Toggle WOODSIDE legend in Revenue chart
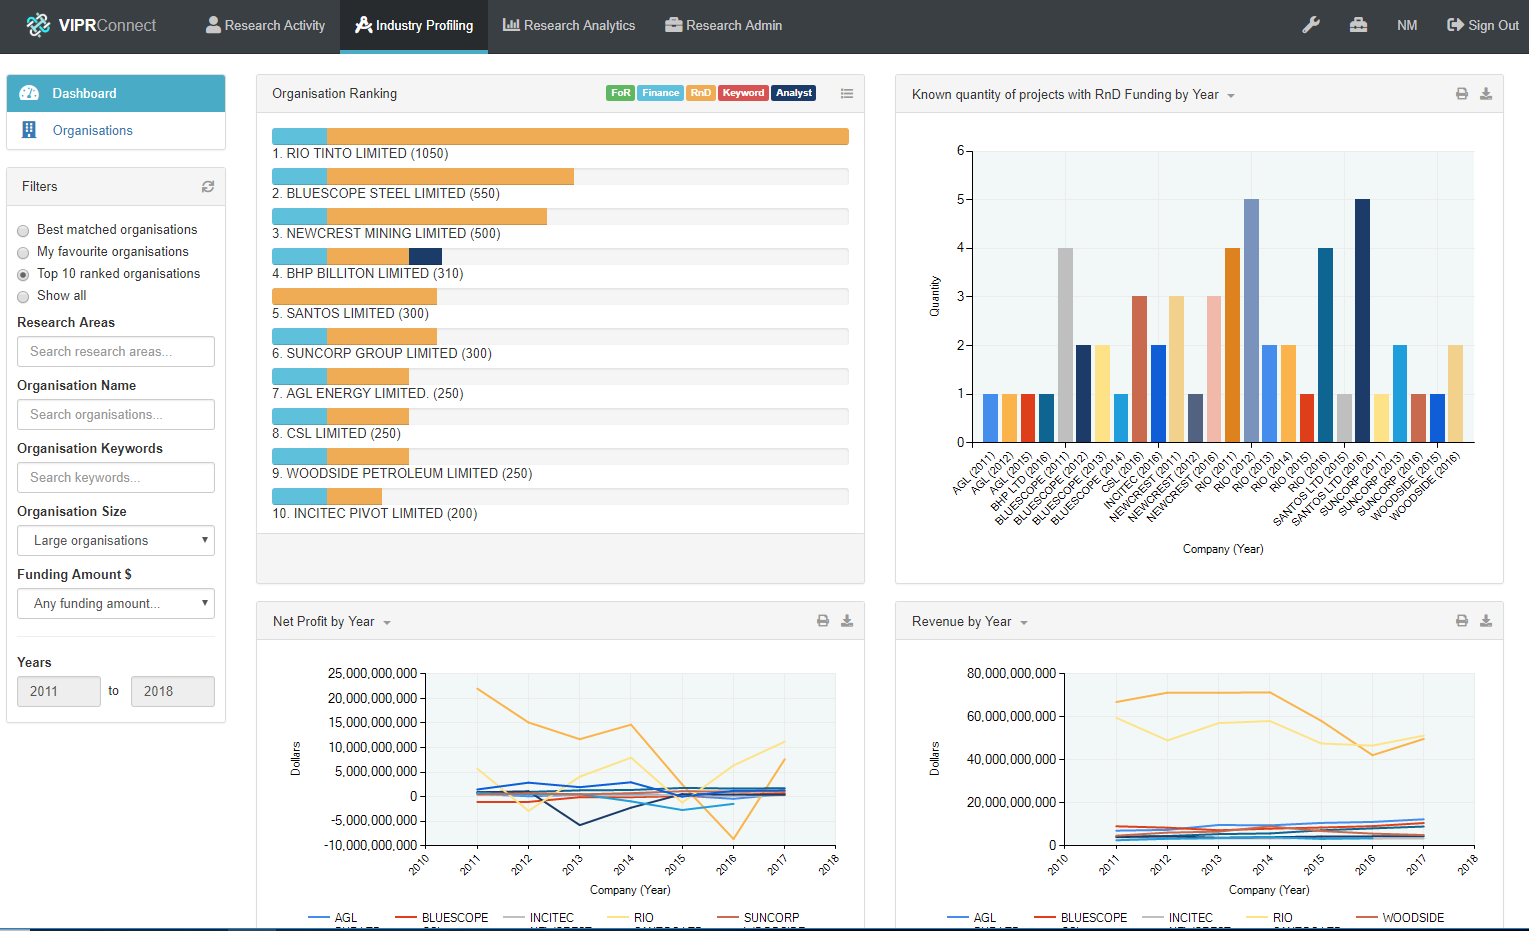 click(x=1400, y=917)
